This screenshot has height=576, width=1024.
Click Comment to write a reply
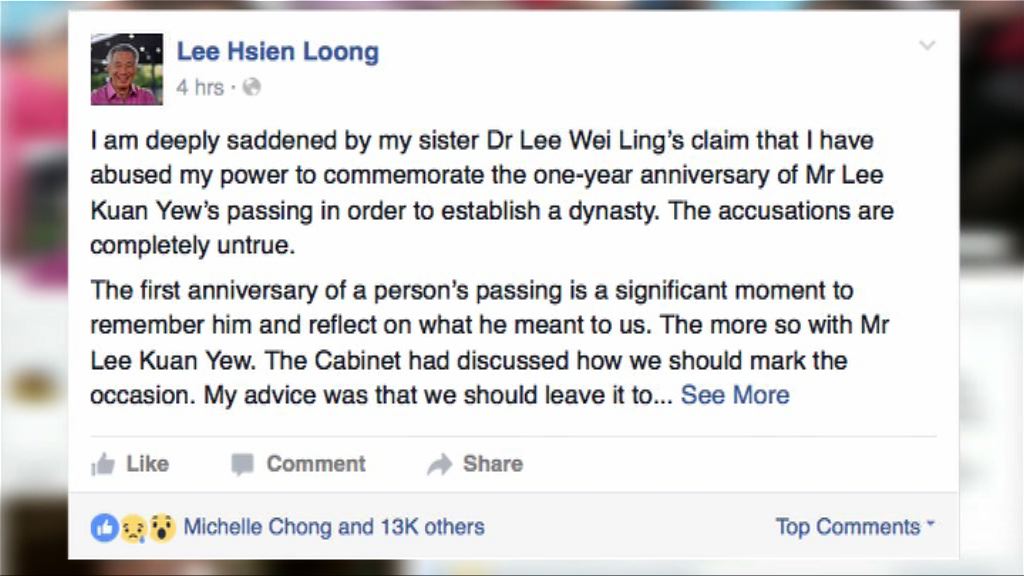[315, 463]
